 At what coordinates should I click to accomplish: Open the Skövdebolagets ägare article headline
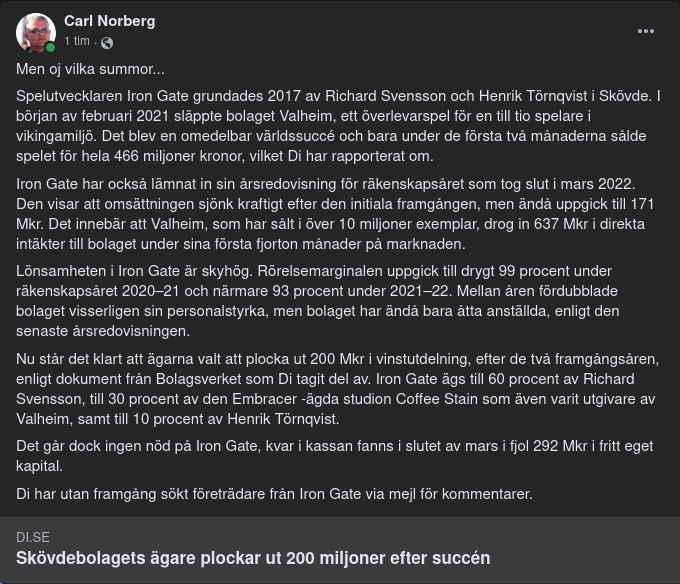pyautogui.click(x=253, y=558)
